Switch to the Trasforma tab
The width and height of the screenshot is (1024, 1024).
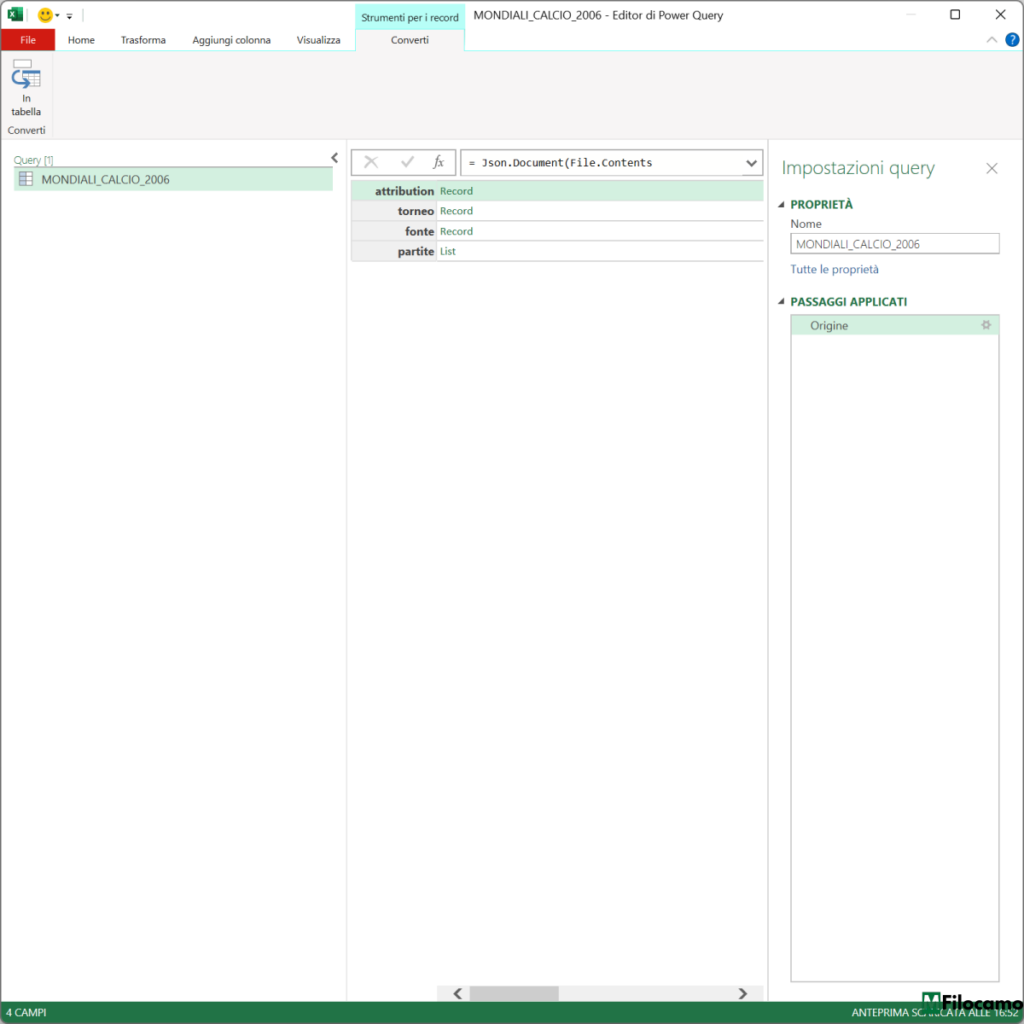pos(143,40)
